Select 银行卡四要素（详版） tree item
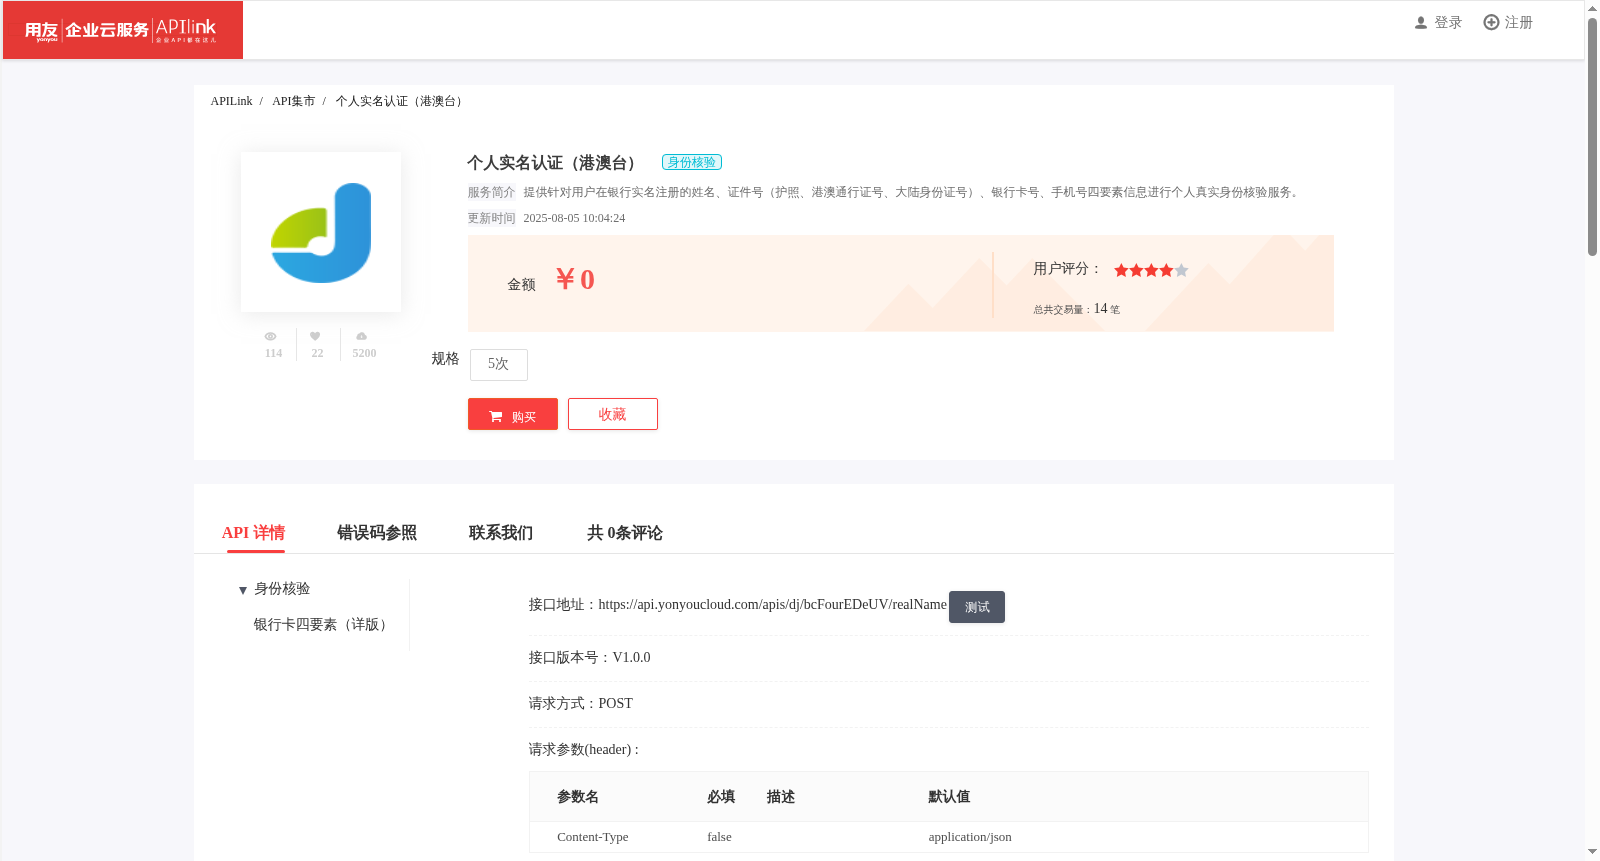Screen dimensions: 1600x861 coord(323,624)
